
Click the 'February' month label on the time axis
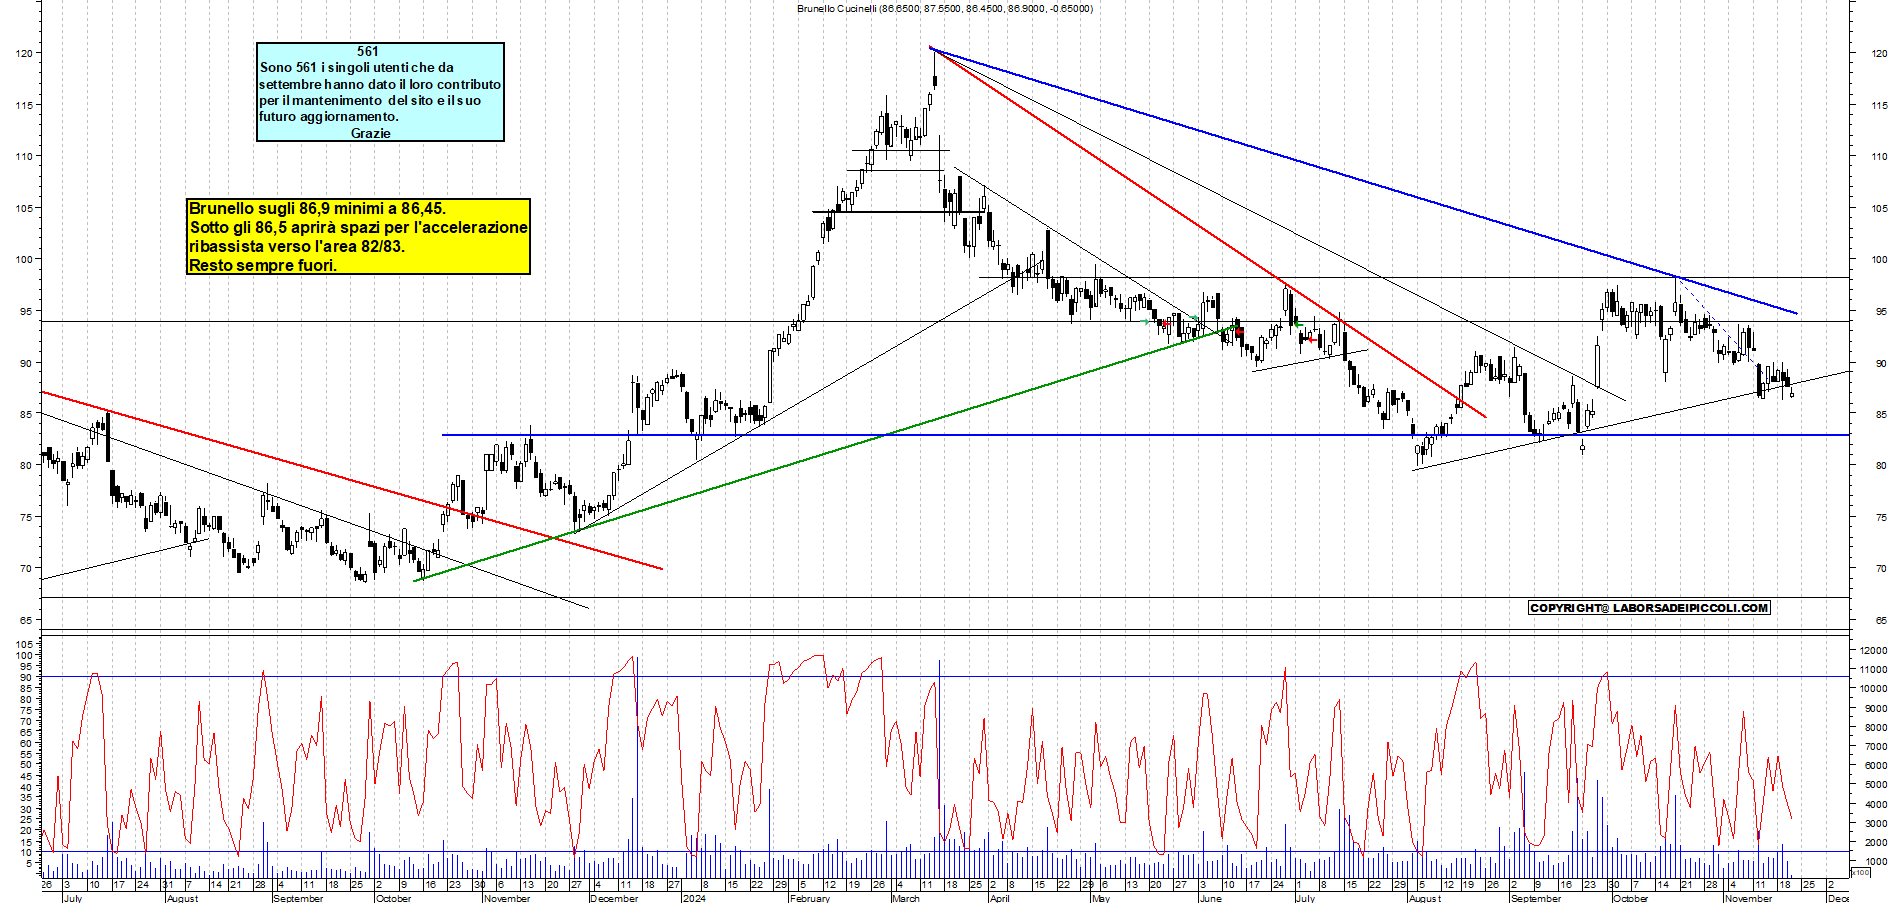coord(809,898)
